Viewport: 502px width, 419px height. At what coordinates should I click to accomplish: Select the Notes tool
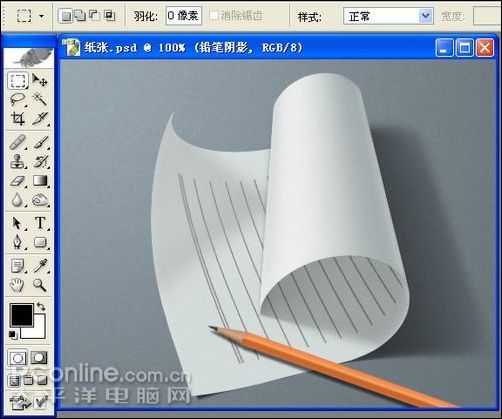tap(18, 266)
